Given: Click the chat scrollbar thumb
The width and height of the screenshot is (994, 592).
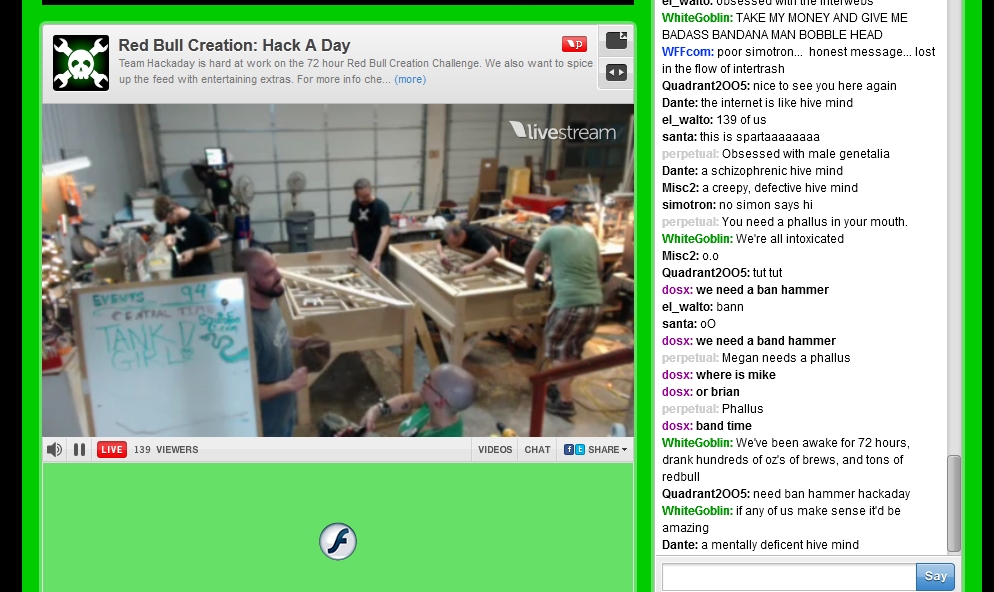Looking at the screenshot, I should coord(953,503).
